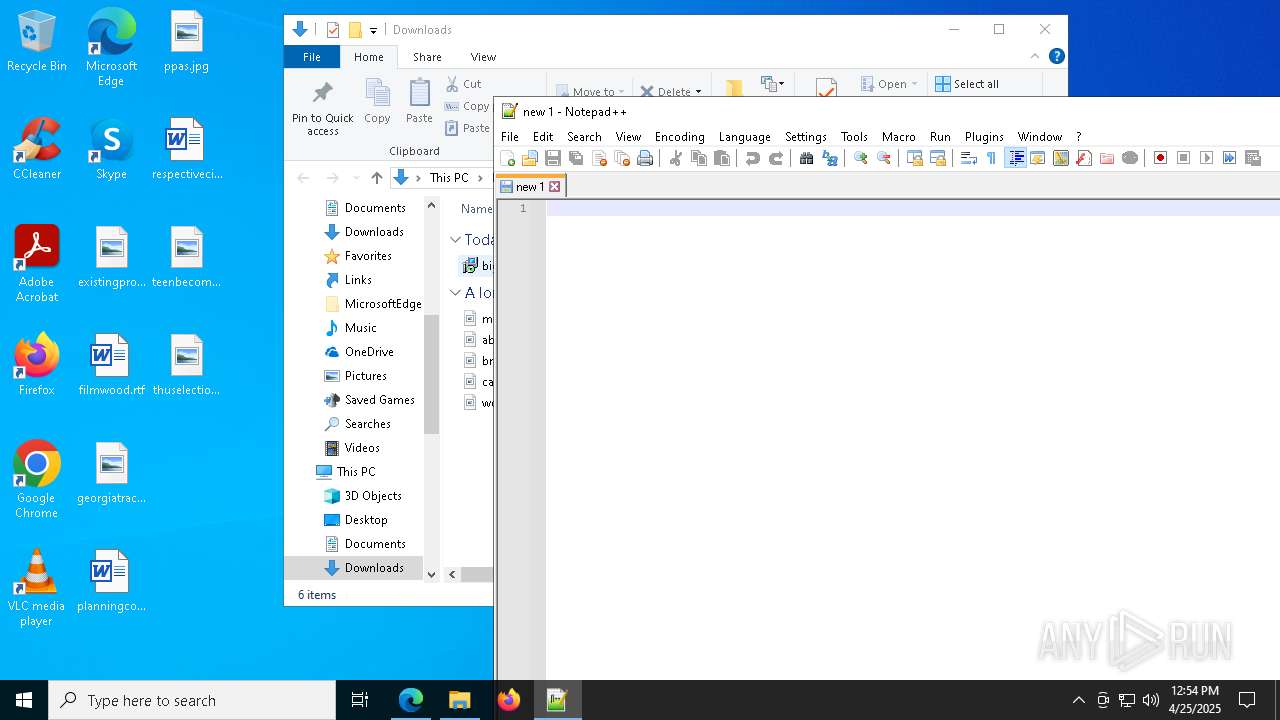
Task: Show hidden system tray icons chevron
Action: 1078,700
